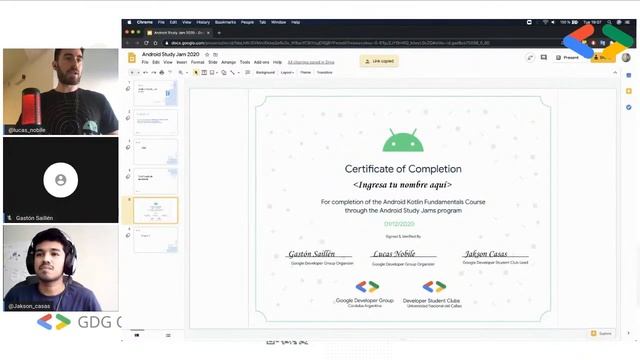Click the 'All changes saved in Drive' link

point(311,62)
